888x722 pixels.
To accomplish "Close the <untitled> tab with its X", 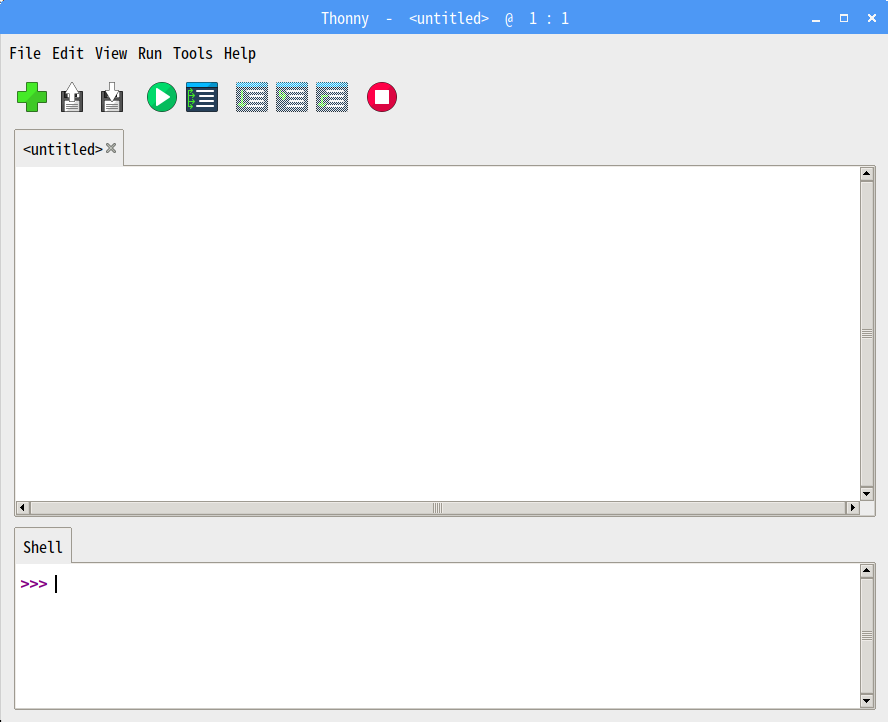I will pyautogui.click(x=111, y=148).
